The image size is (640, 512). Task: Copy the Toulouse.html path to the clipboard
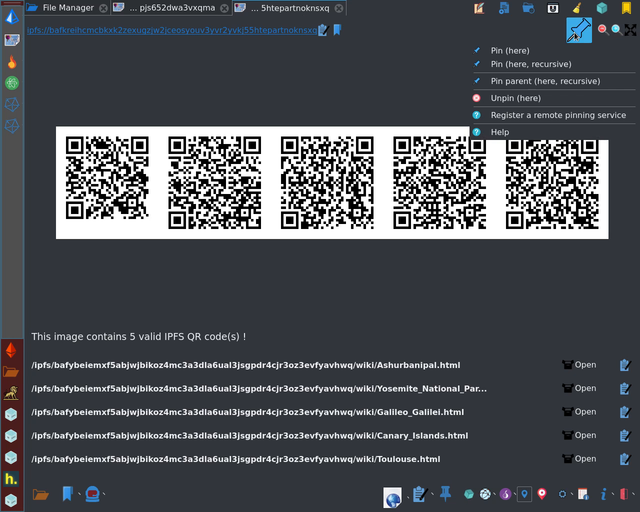625,459
